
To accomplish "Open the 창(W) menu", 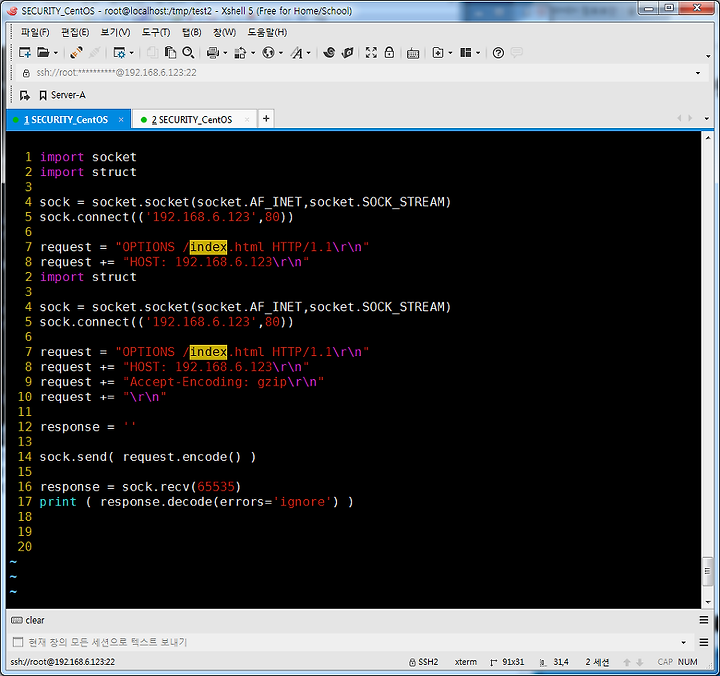I will click(224, 32).
